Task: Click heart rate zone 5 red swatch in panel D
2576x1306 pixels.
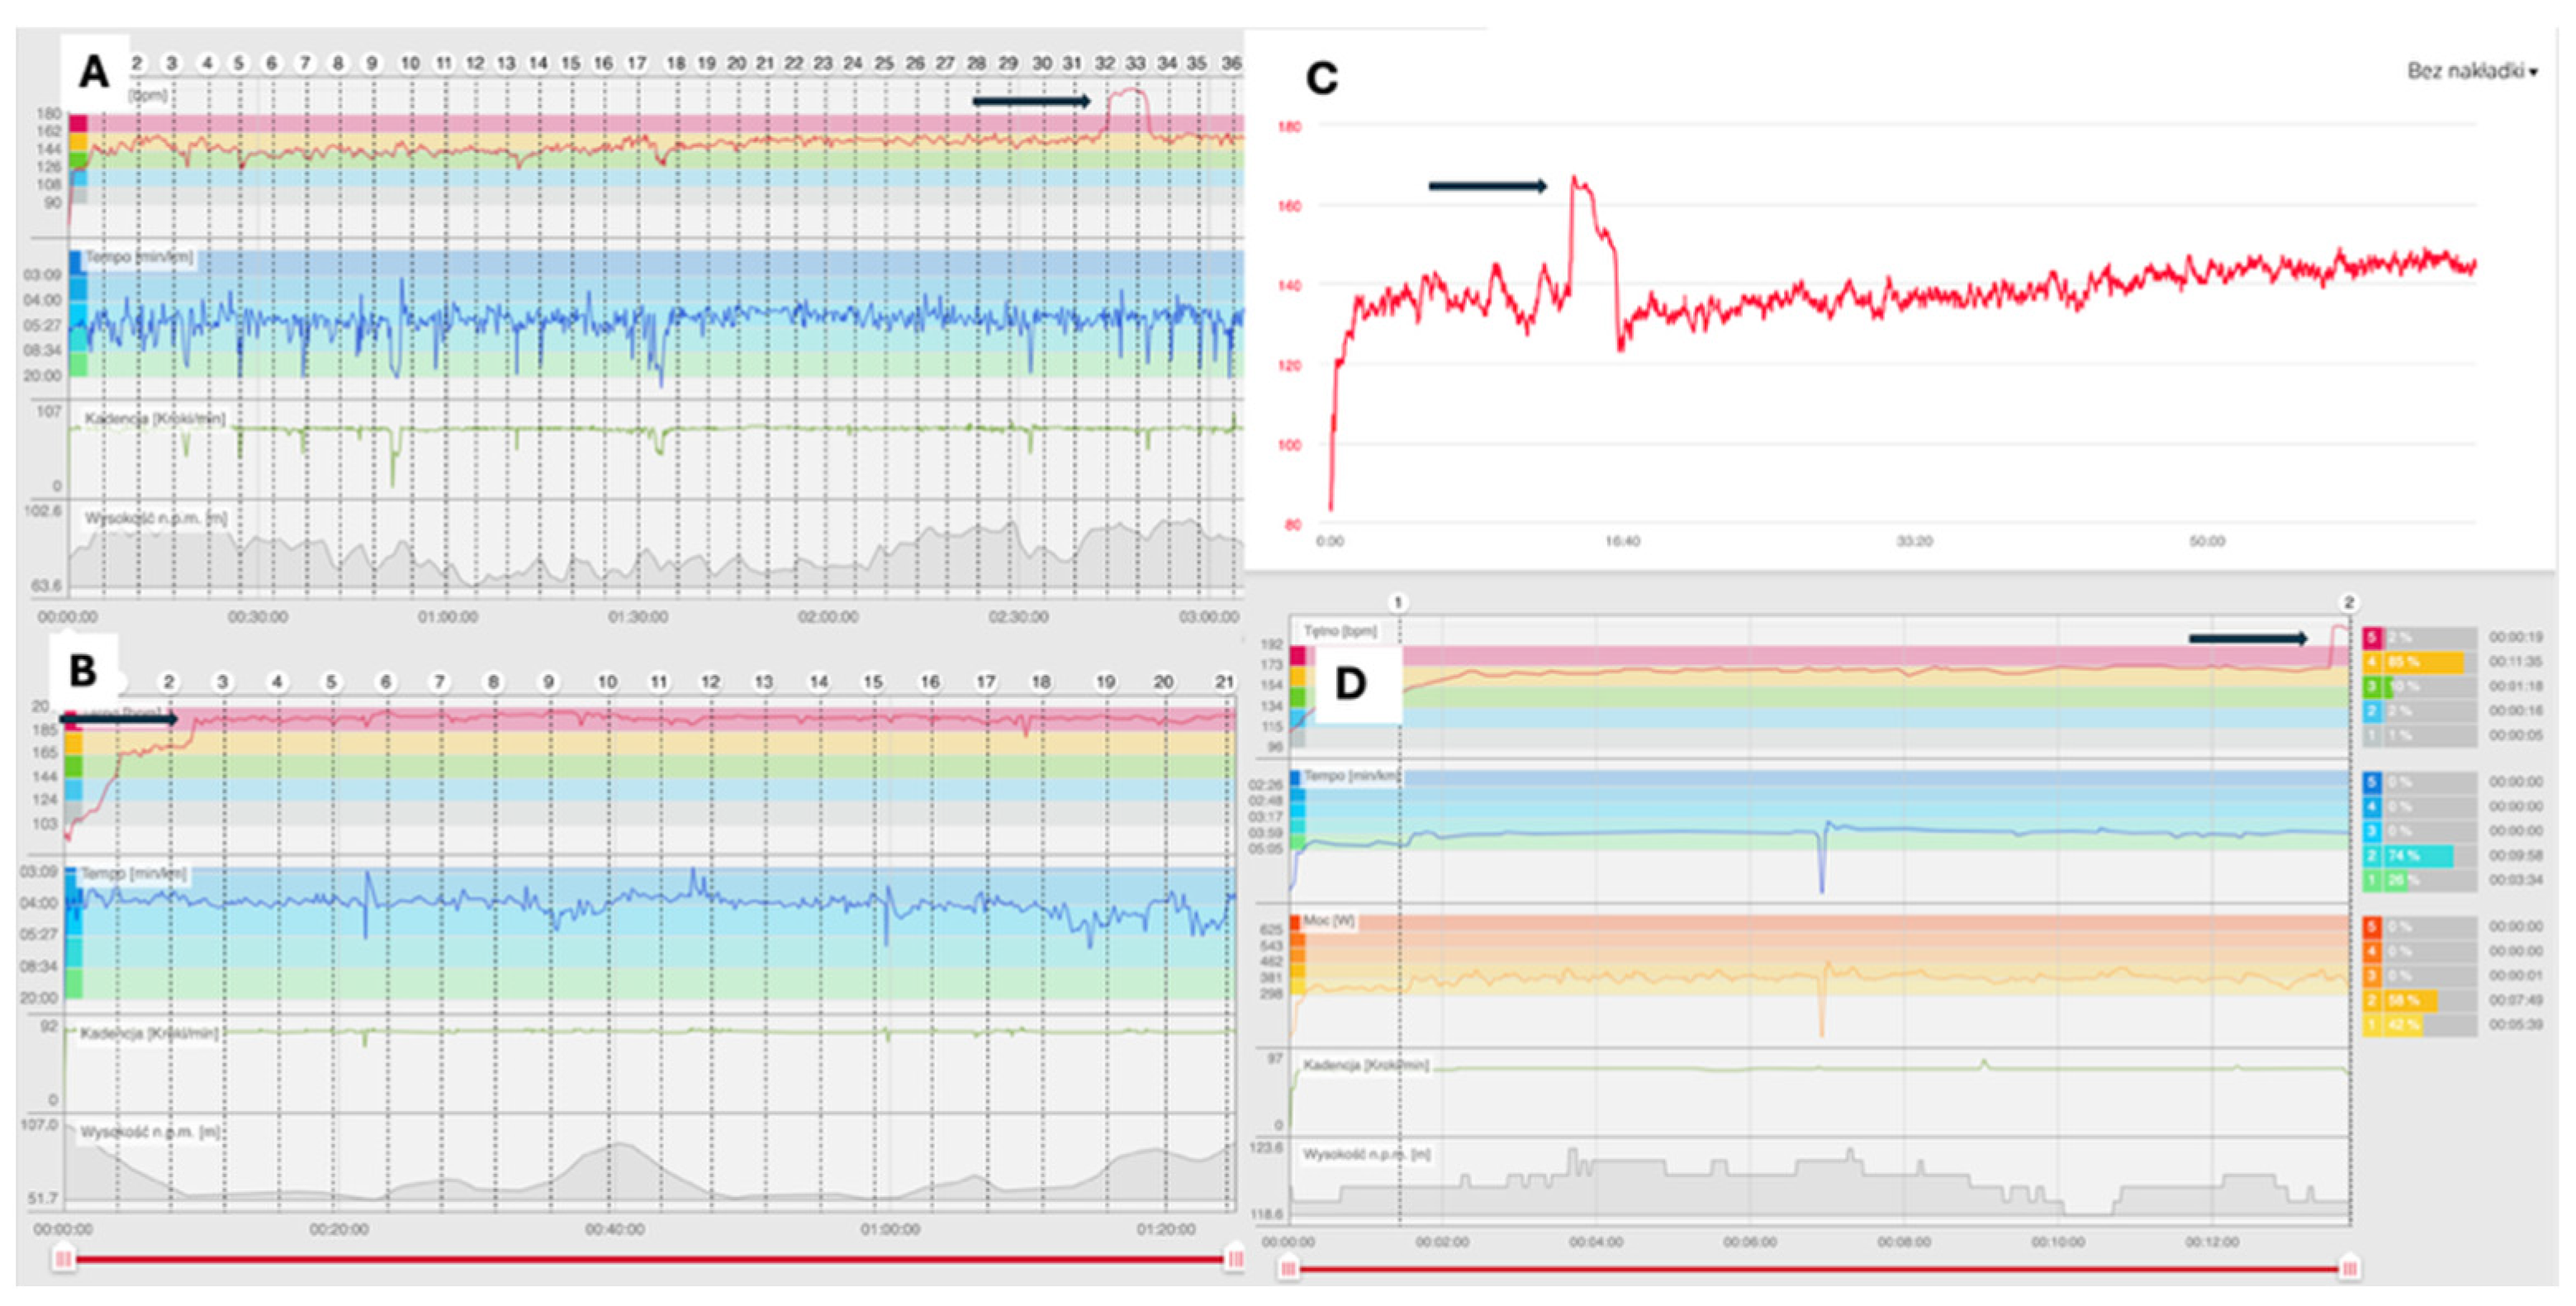Action: pos(2372,637)
